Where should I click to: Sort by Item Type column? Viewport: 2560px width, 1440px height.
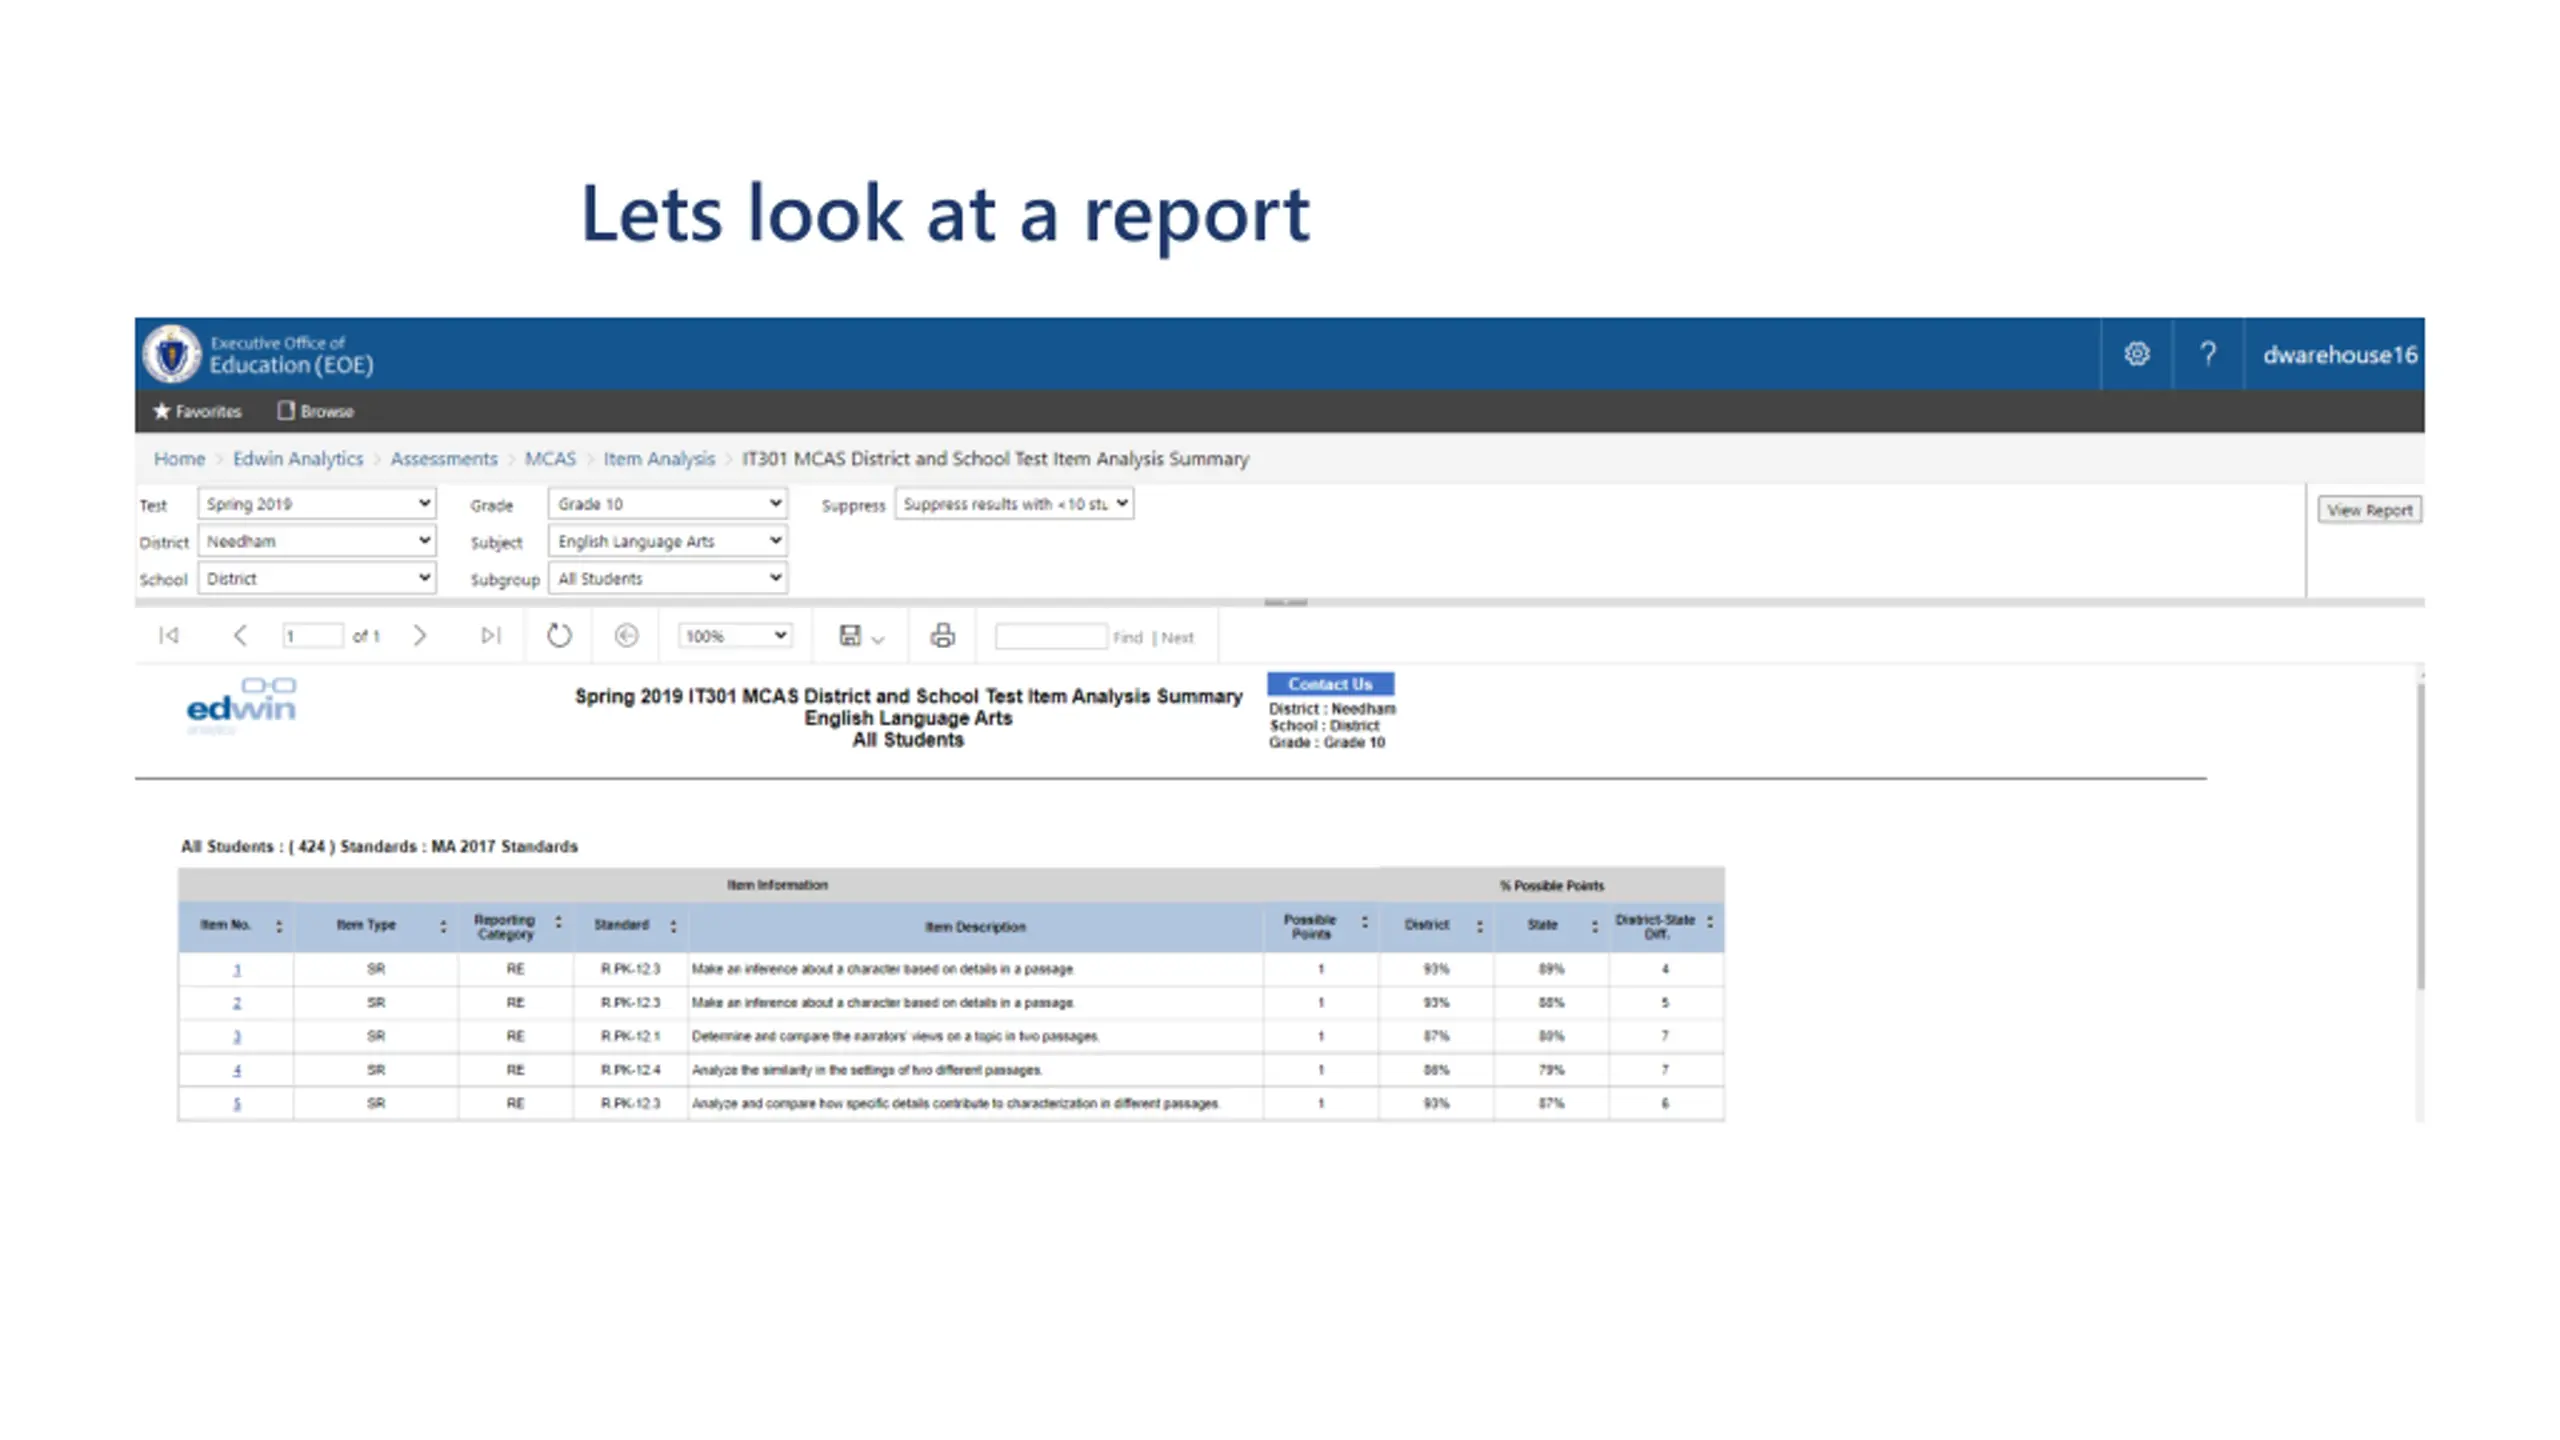tap(443, 926)
